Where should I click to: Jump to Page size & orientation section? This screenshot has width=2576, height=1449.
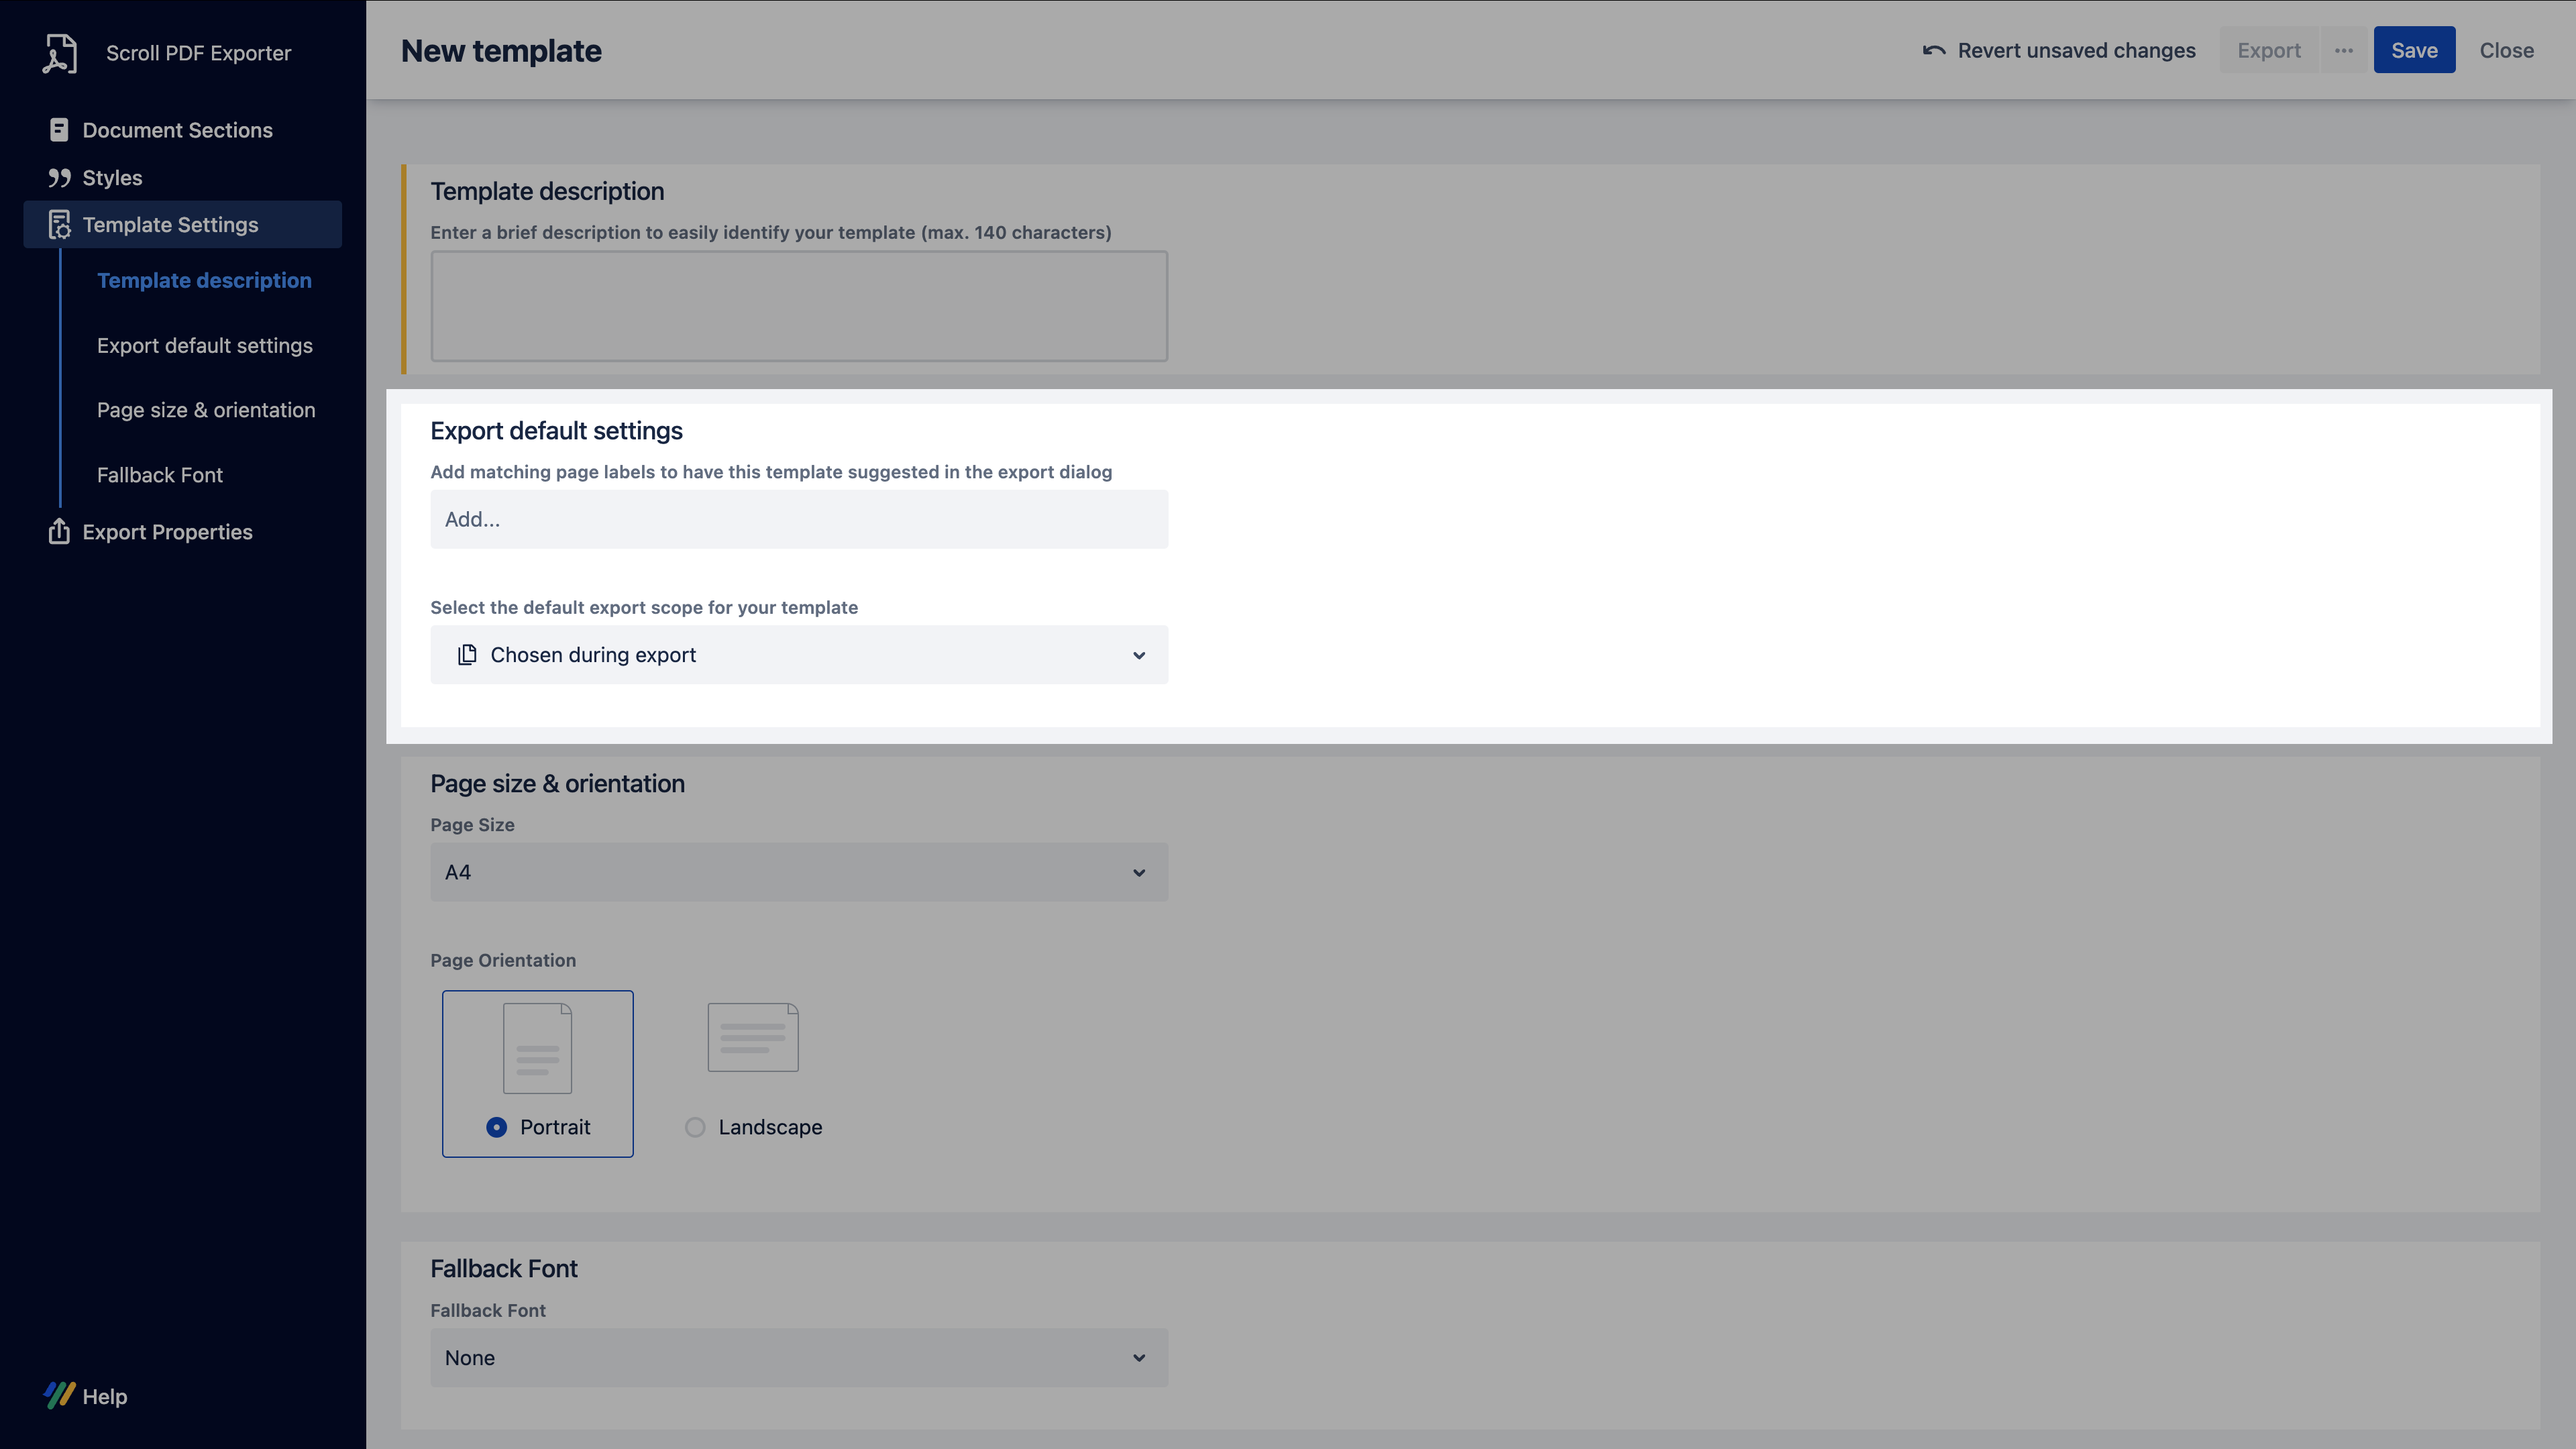coord(206,410)
